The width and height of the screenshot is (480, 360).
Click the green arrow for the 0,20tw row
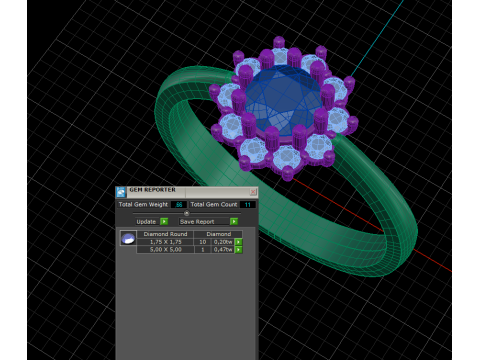point(239,242)
